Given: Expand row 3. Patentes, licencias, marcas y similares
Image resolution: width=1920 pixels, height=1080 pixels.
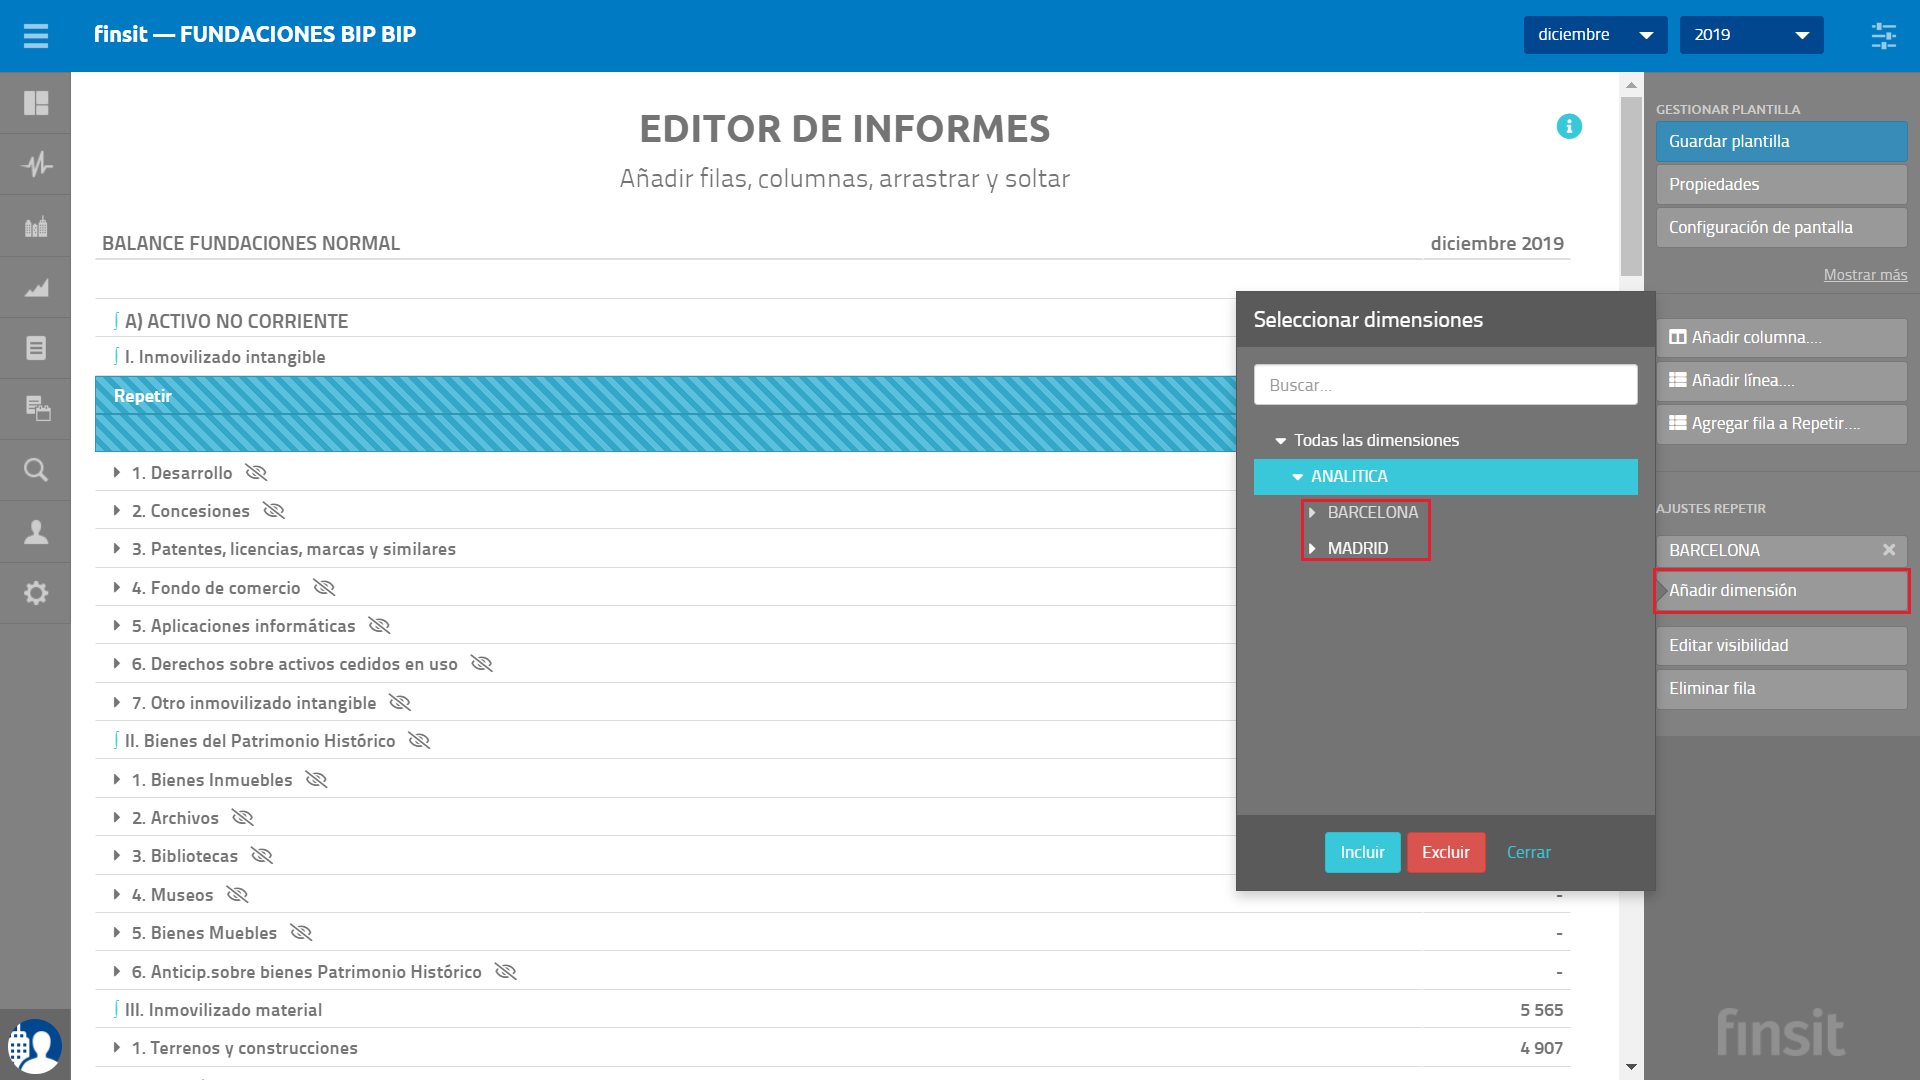Looking at the screenshot, I should (117, 549).
